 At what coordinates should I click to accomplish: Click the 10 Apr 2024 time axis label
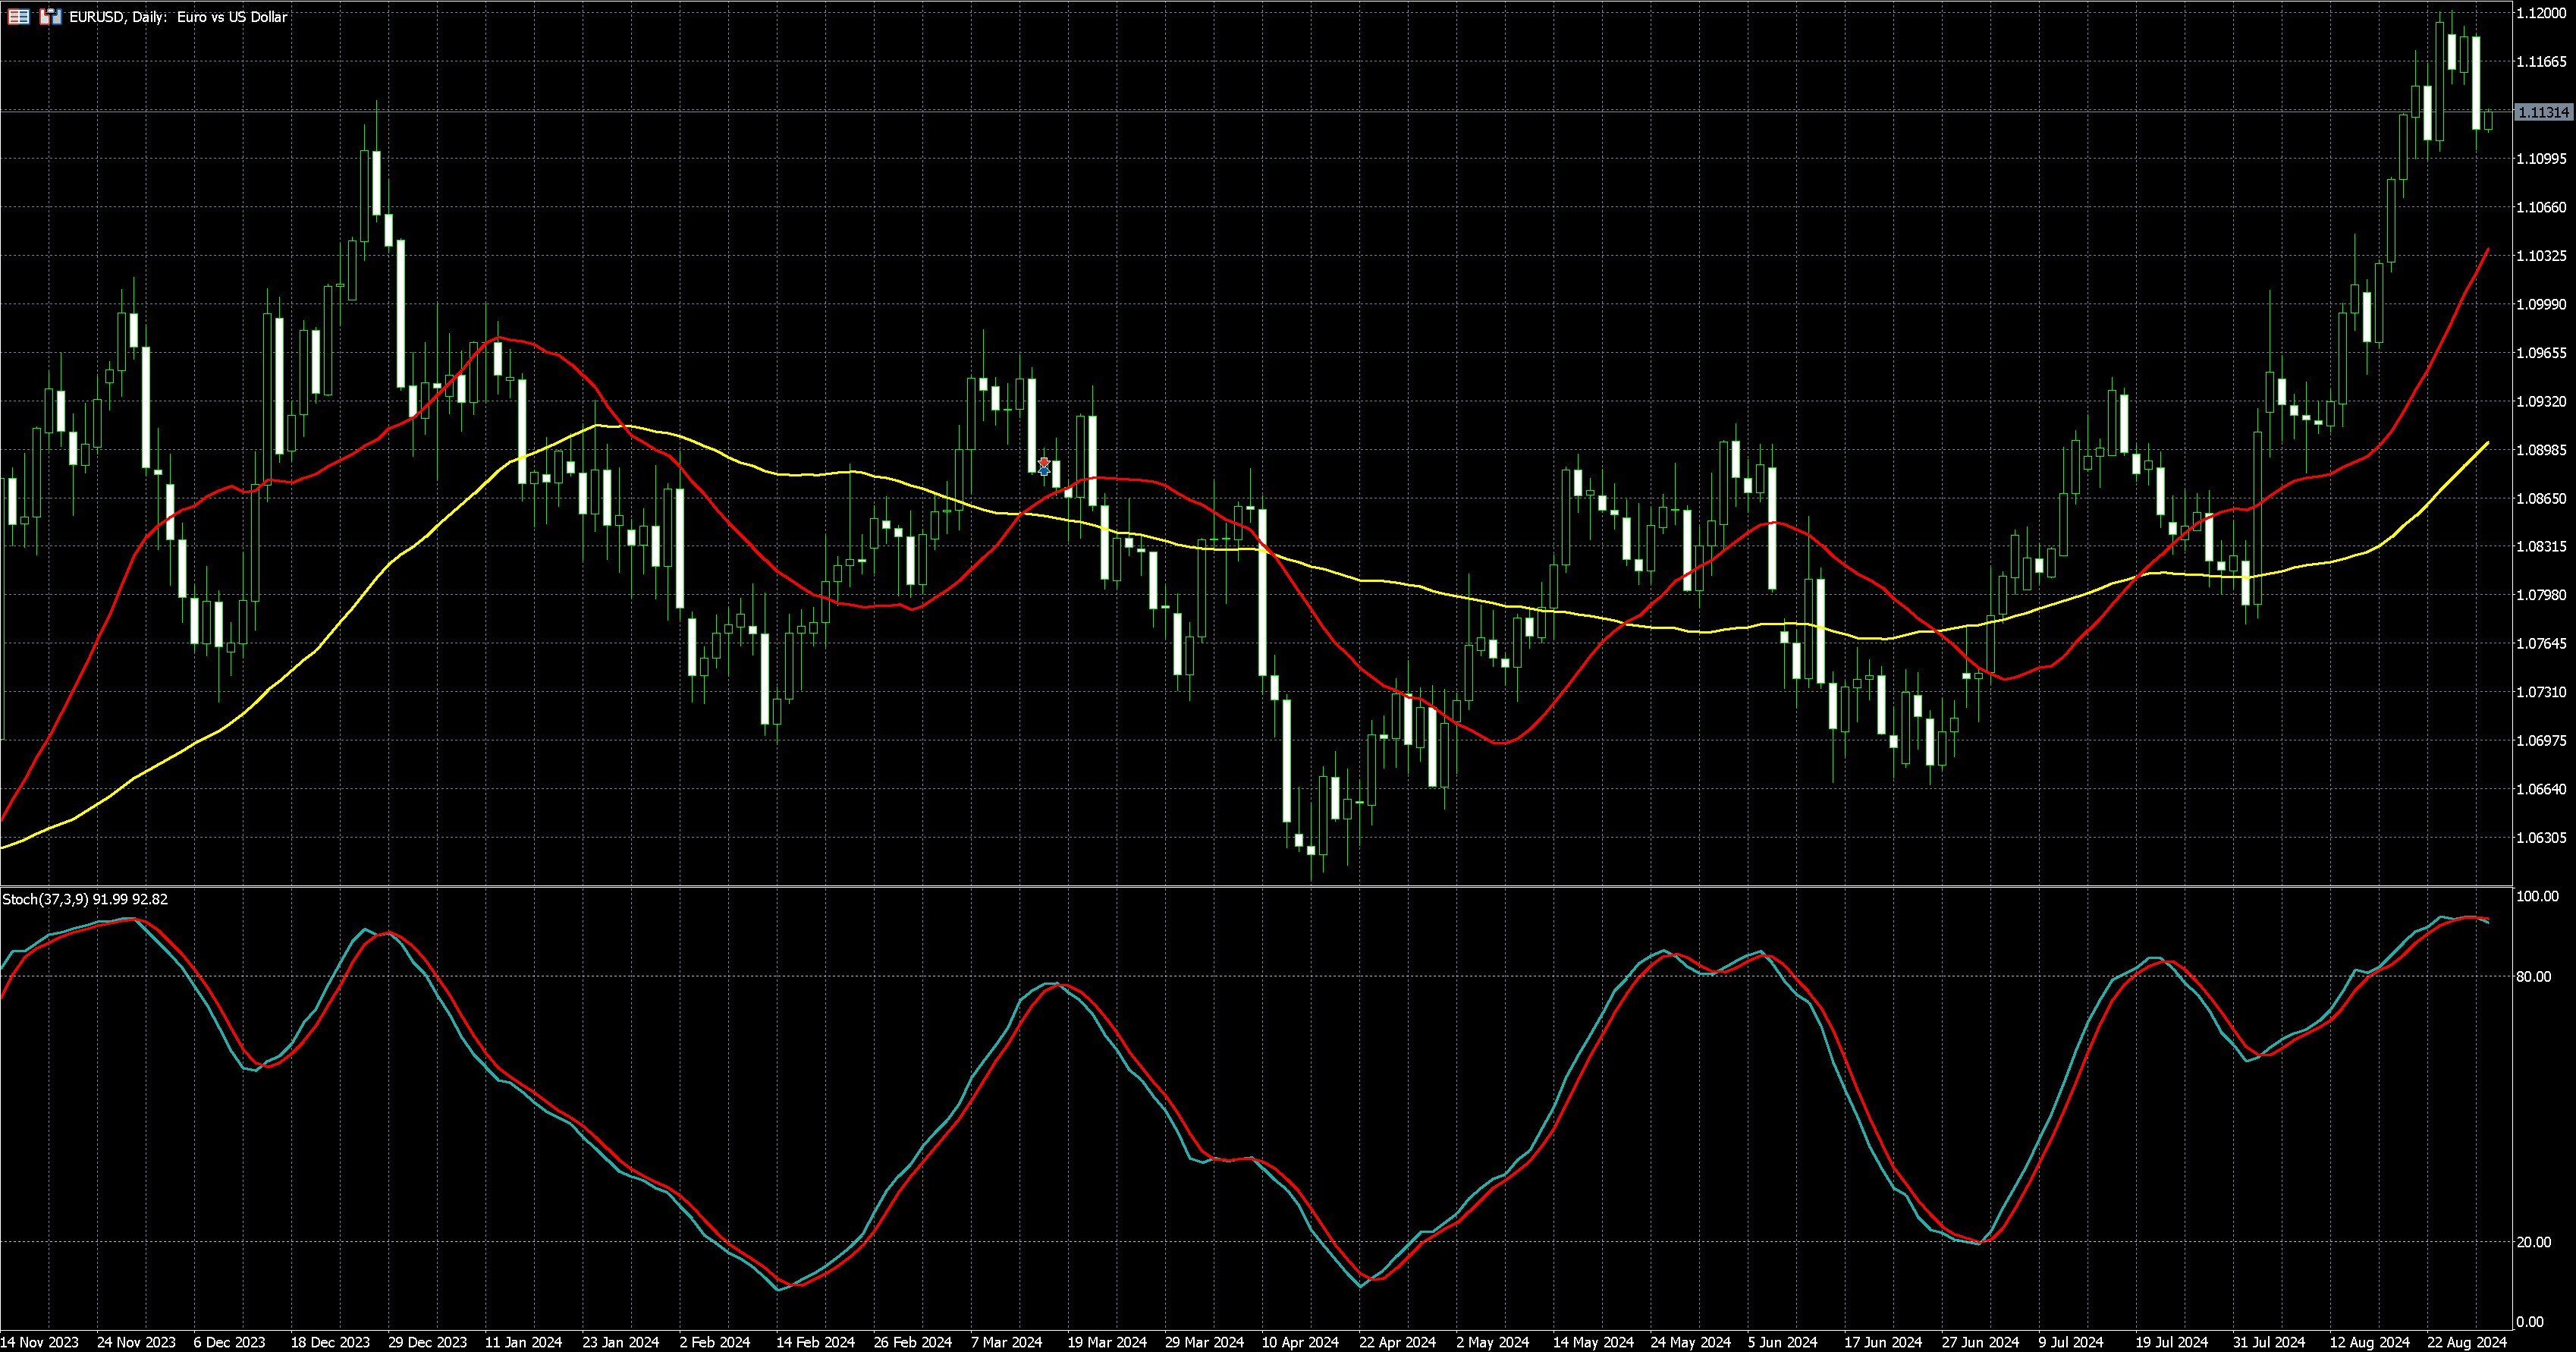[x=1300, y=1342]
